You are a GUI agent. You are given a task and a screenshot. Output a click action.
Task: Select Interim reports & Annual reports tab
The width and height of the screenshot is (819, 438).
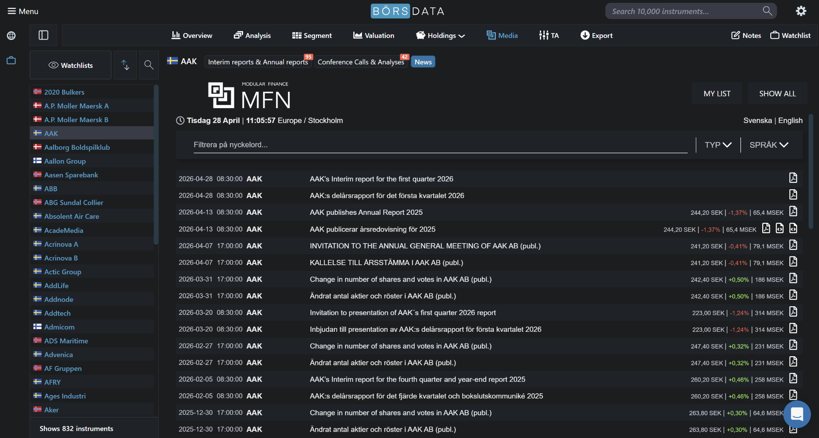tap(258, 62)
